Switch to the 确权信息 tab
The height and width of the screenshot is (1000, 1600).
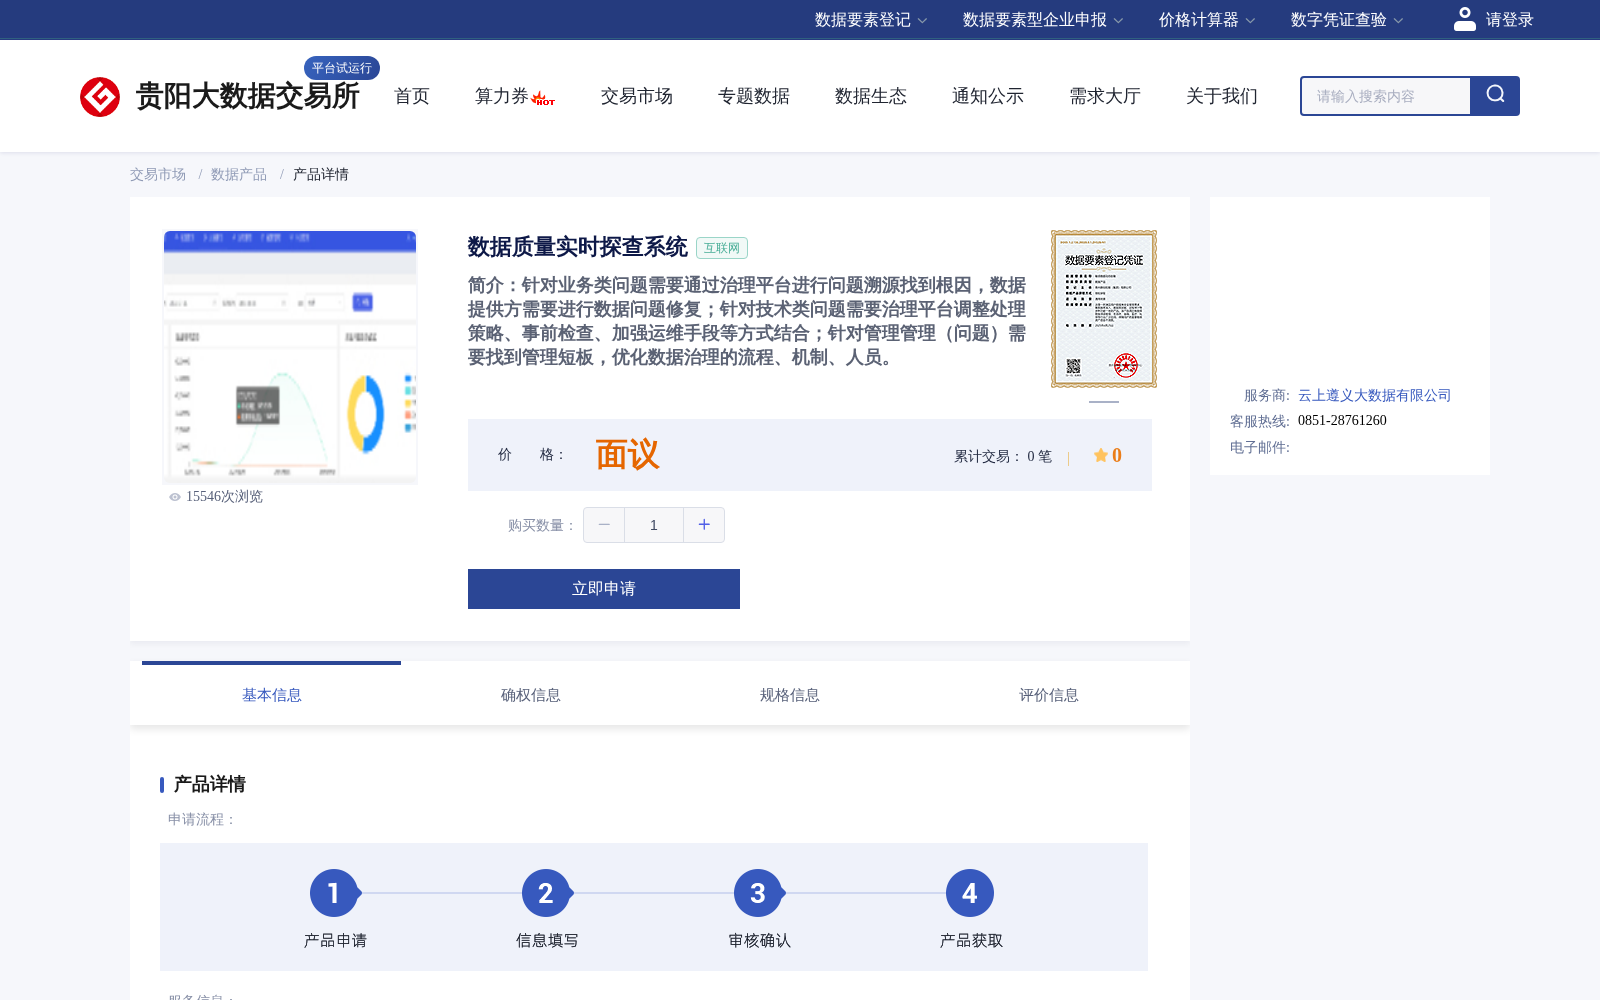point(531,695)
